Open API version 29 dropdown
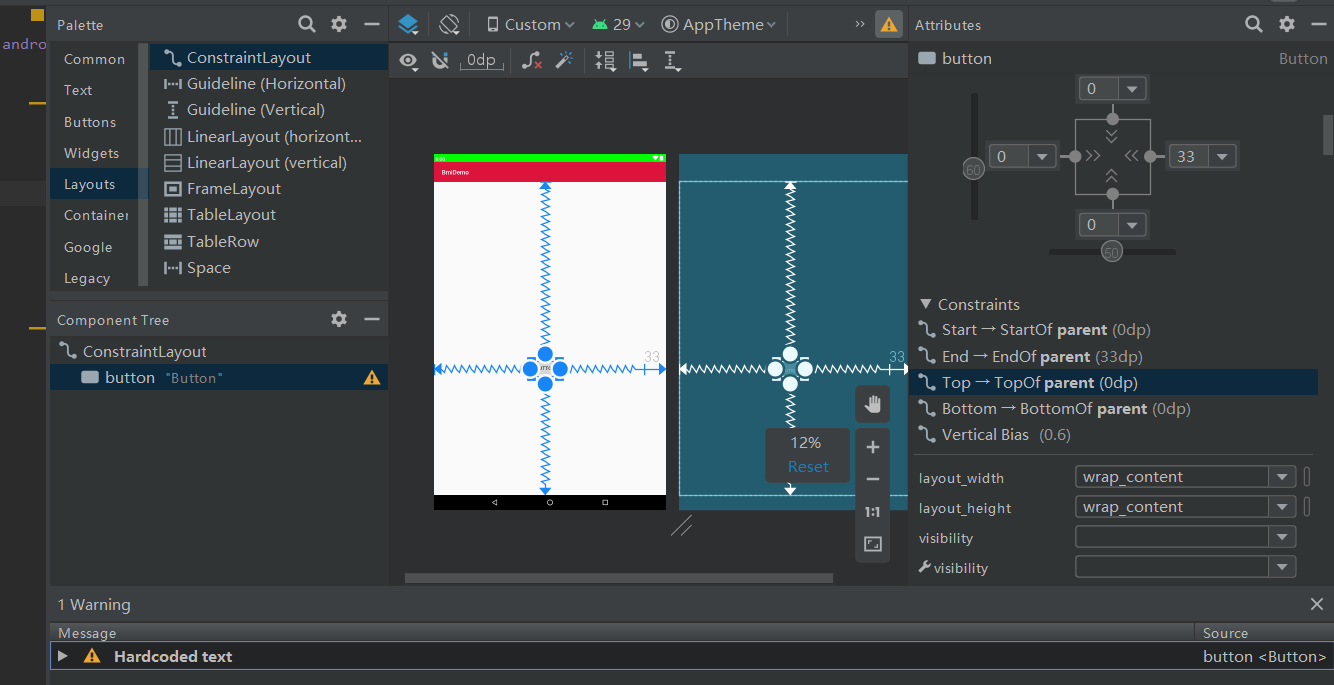Viewport: 1334px width, 685px height. [x=618, y=24]
